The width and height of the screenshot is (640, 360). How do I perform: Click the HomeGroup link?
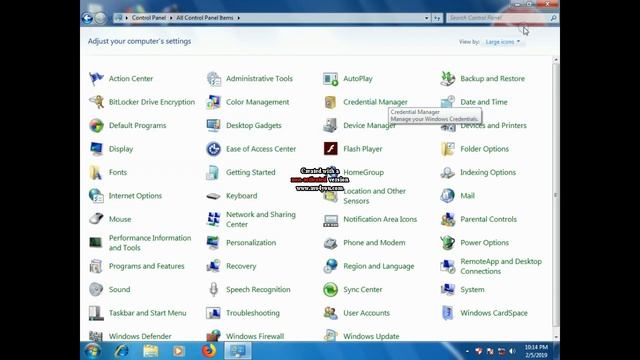click(363, 172)
